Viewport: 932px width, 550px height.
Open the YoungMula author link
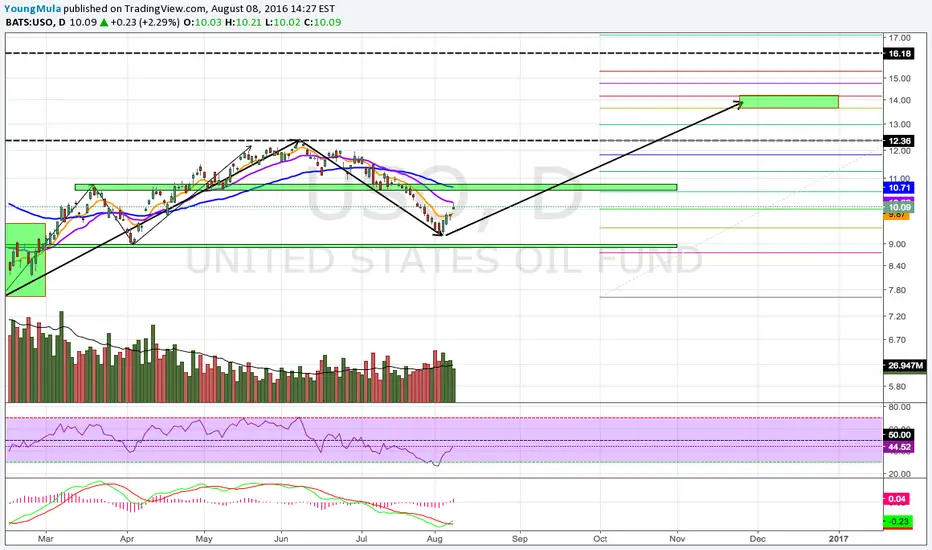(x=33, y=9)
